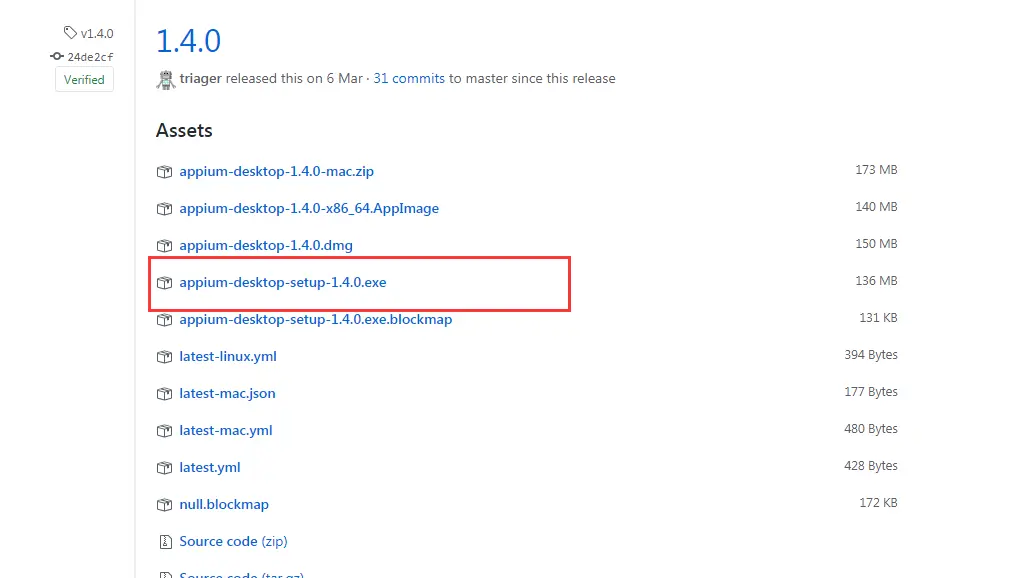View the 31 commits since release
This screenshot has width=1016, height=578.
point(409,78)
